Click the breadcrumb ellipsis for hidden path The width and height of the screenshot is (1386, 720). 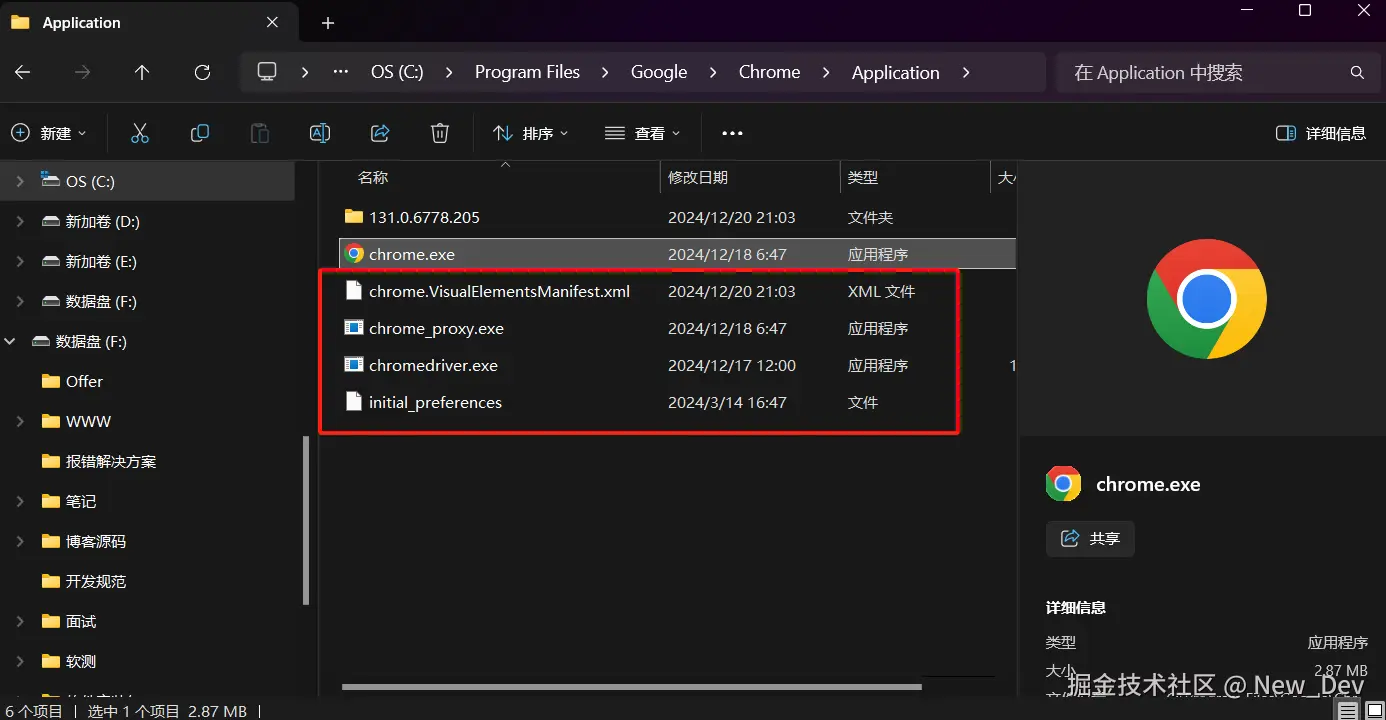(x=341, y=72)
